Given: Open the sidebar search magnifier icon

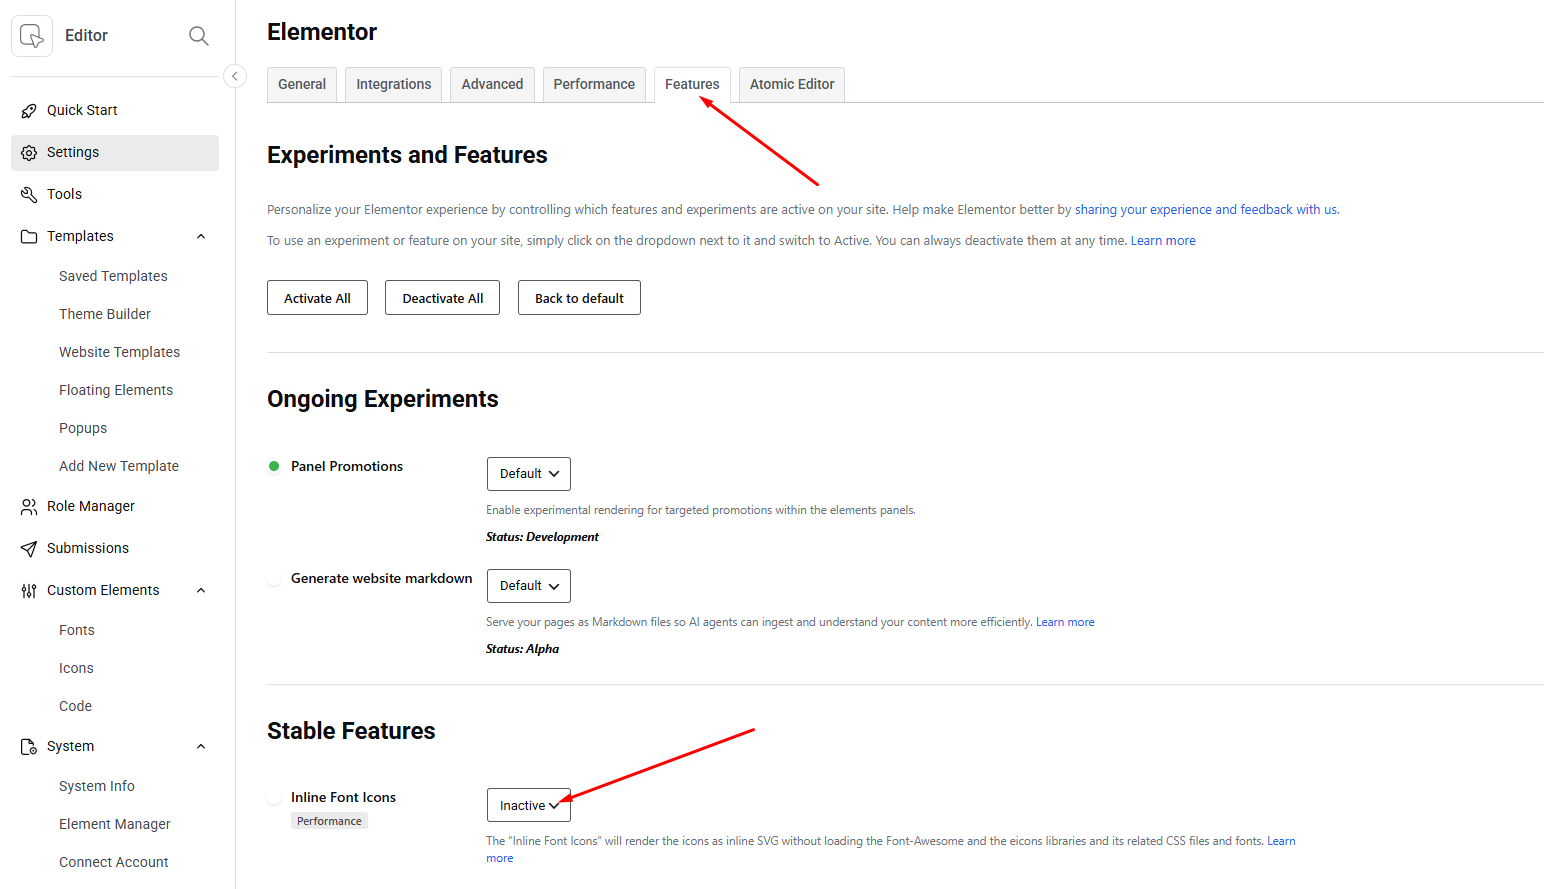Looking at the screenshot, I should click(199, 36).
